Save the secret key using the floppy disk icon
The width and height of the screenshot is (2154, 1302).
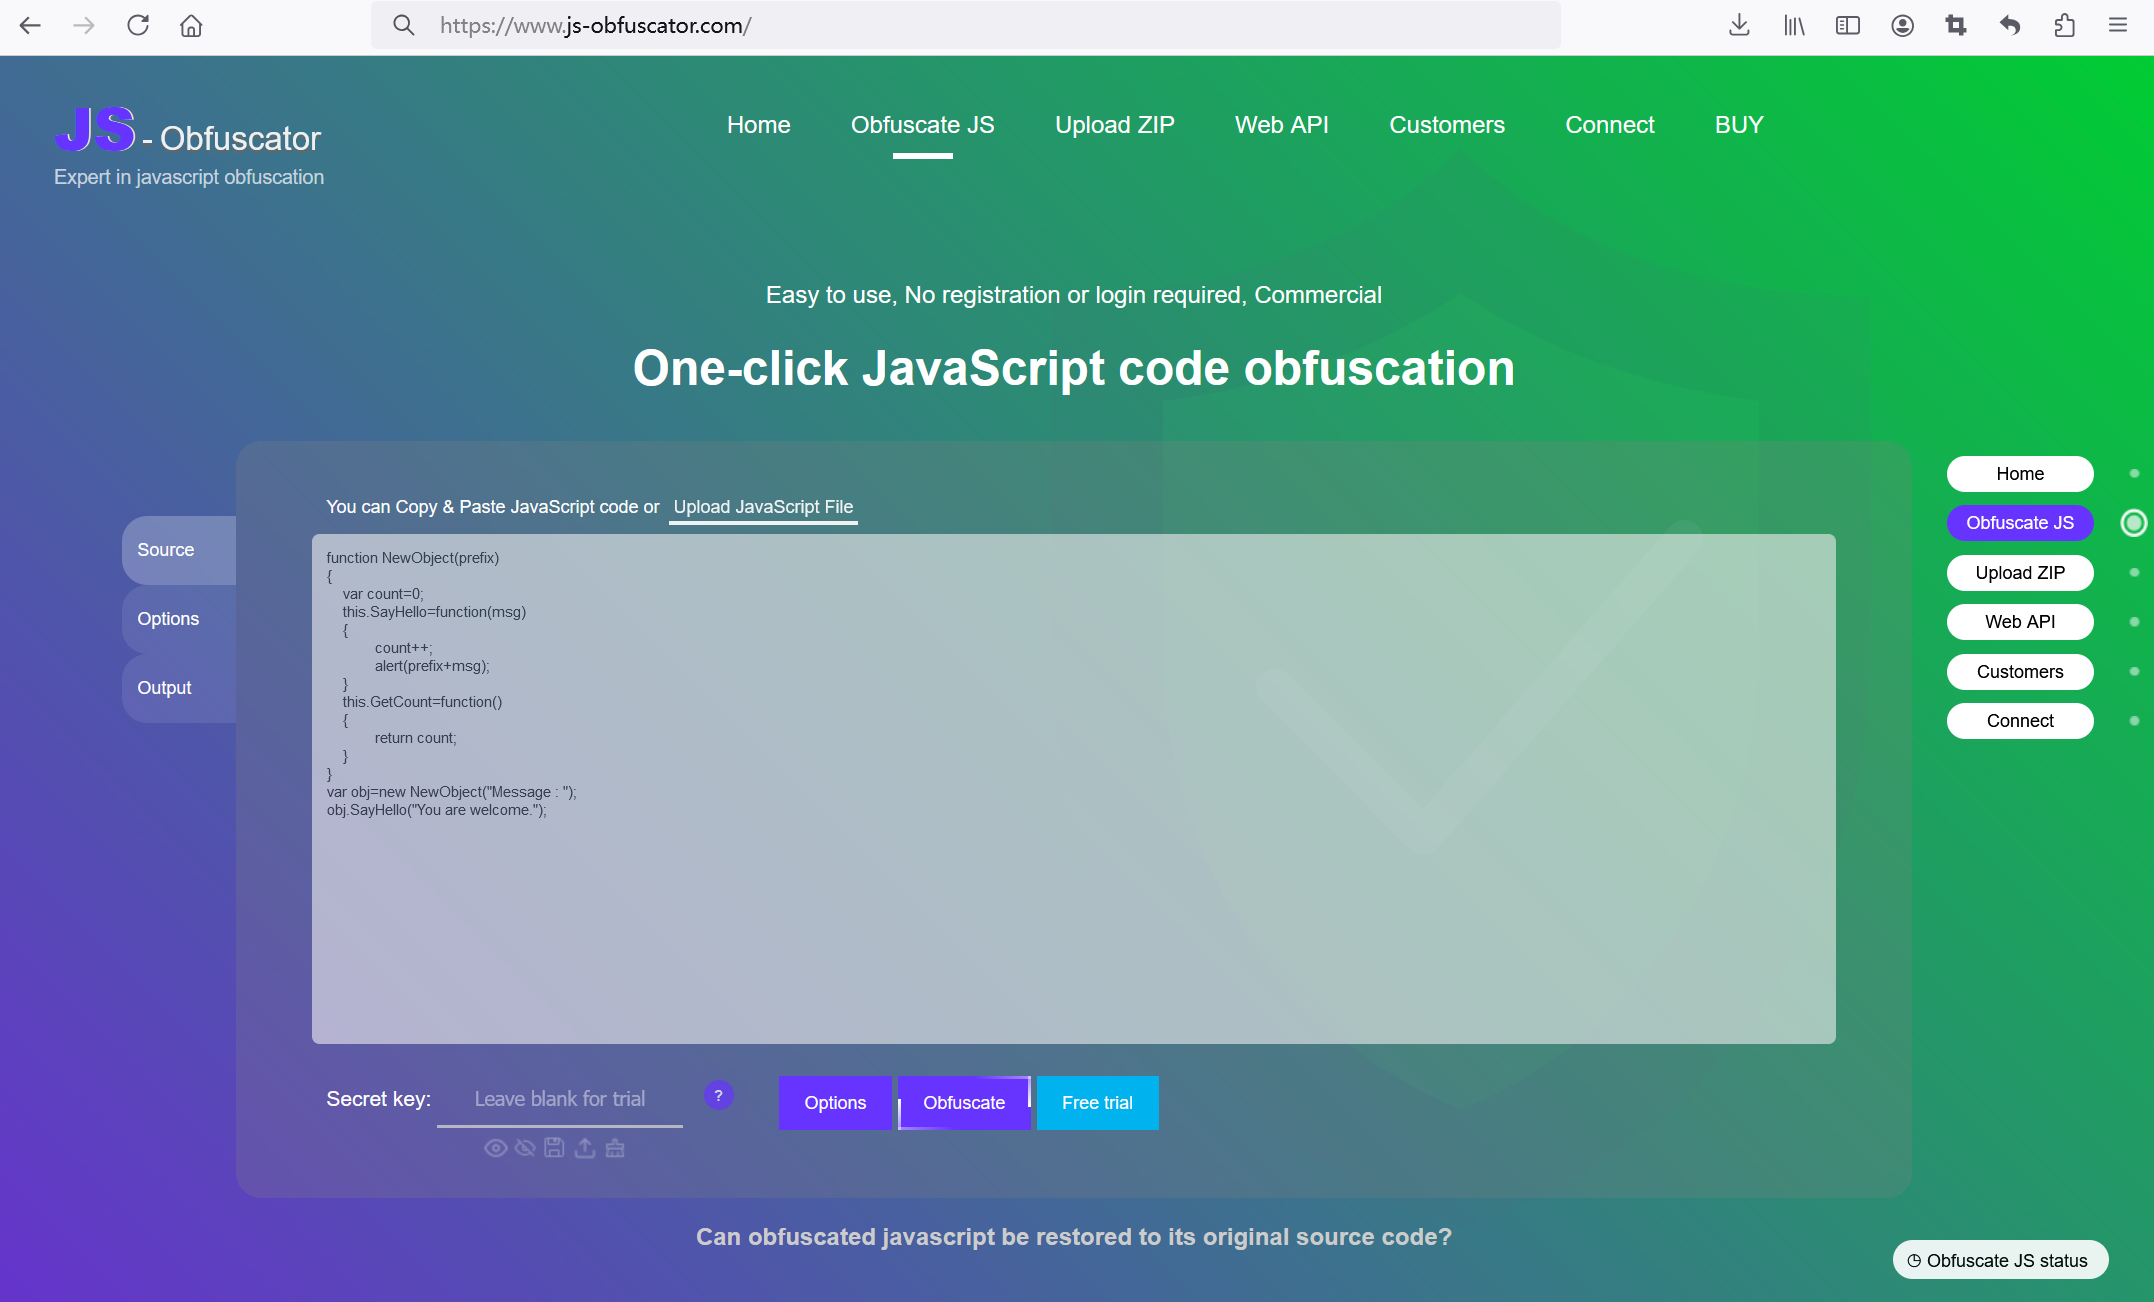click(x=554, y=1148)
